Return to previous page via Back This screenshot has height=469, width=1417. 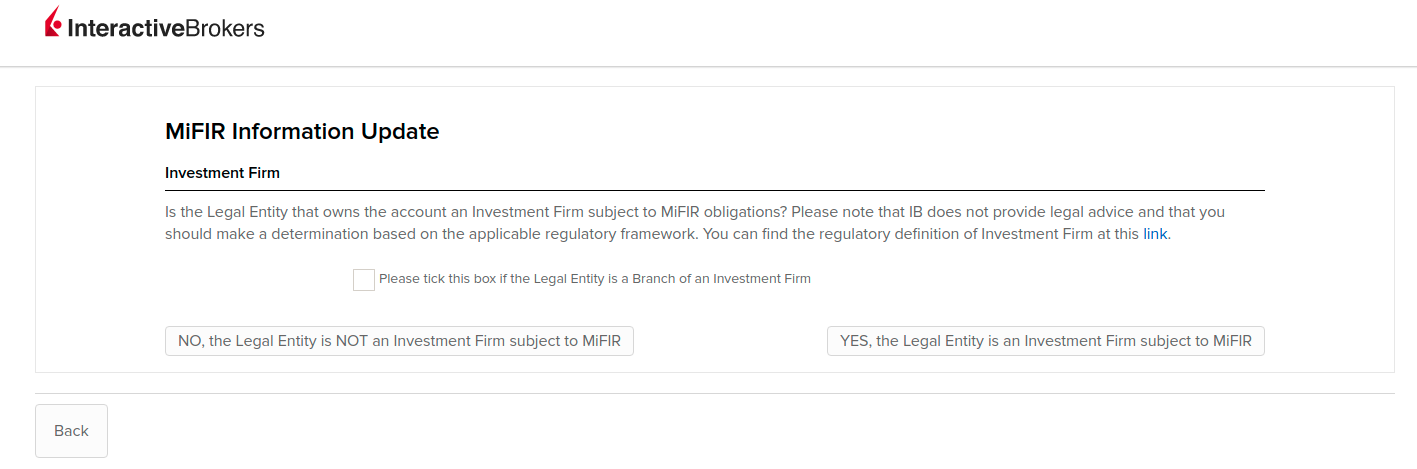71,431
